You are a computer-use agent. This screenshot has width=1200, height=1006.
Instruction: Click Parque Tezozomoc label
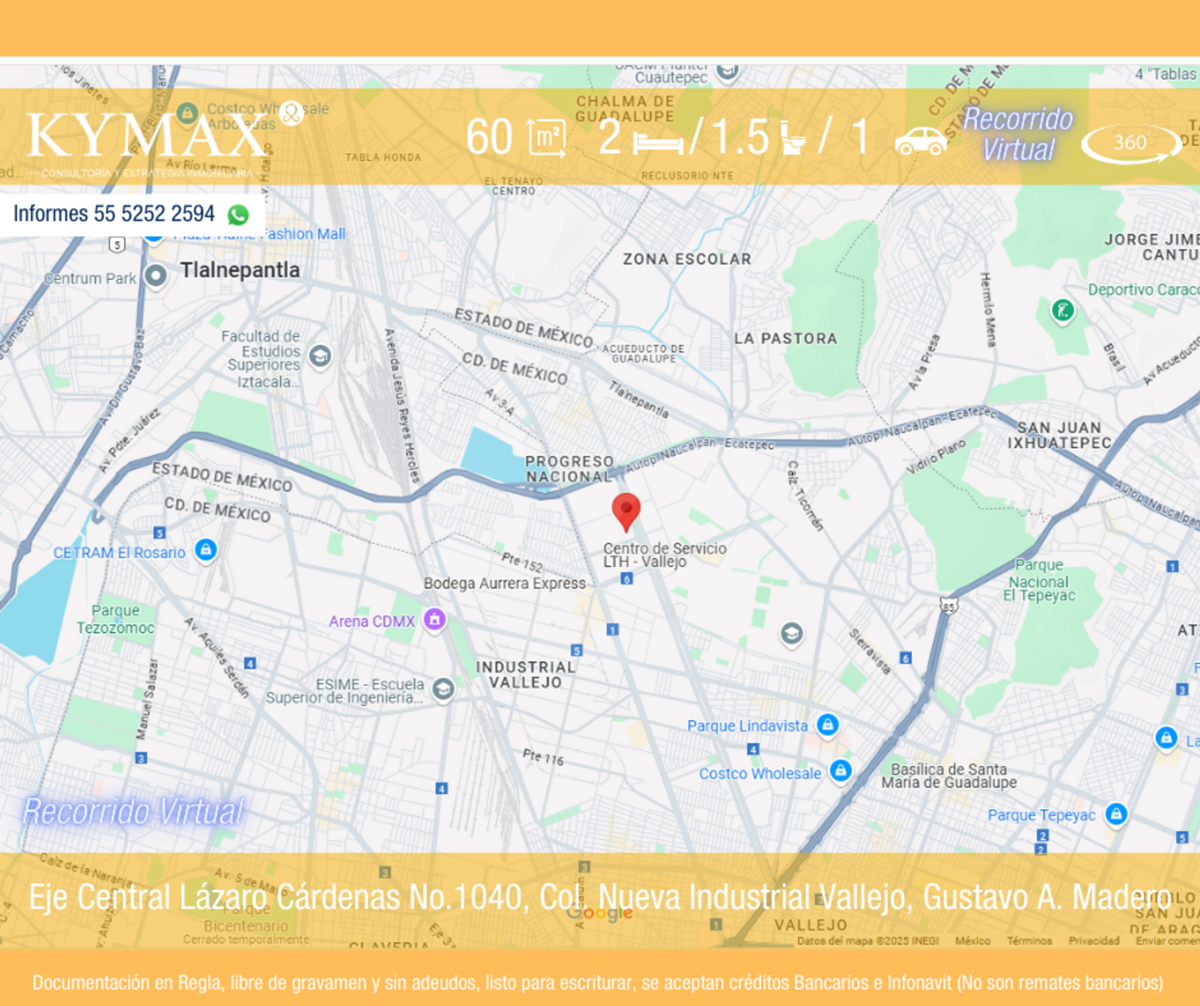116,619
